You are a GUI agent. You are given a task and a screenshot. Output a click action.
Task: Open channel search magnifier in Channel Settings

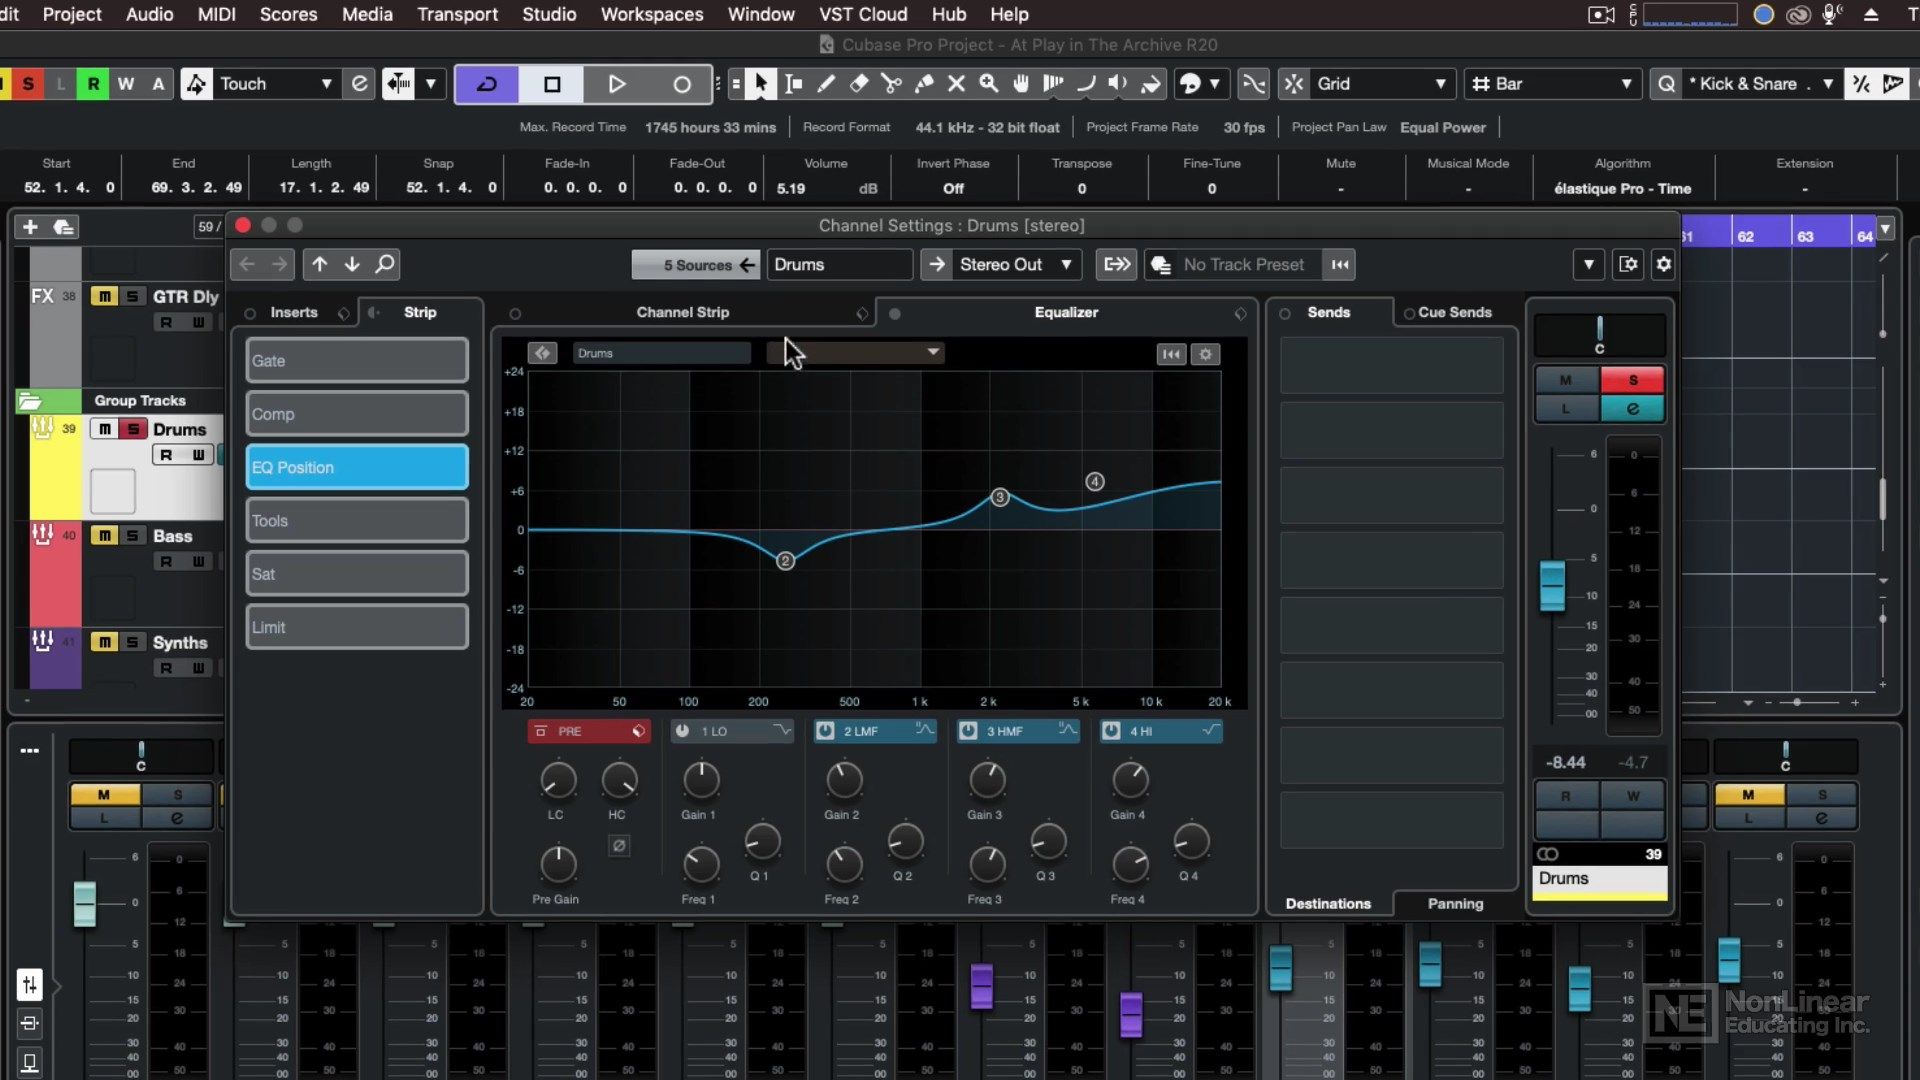tap(385, 264)
